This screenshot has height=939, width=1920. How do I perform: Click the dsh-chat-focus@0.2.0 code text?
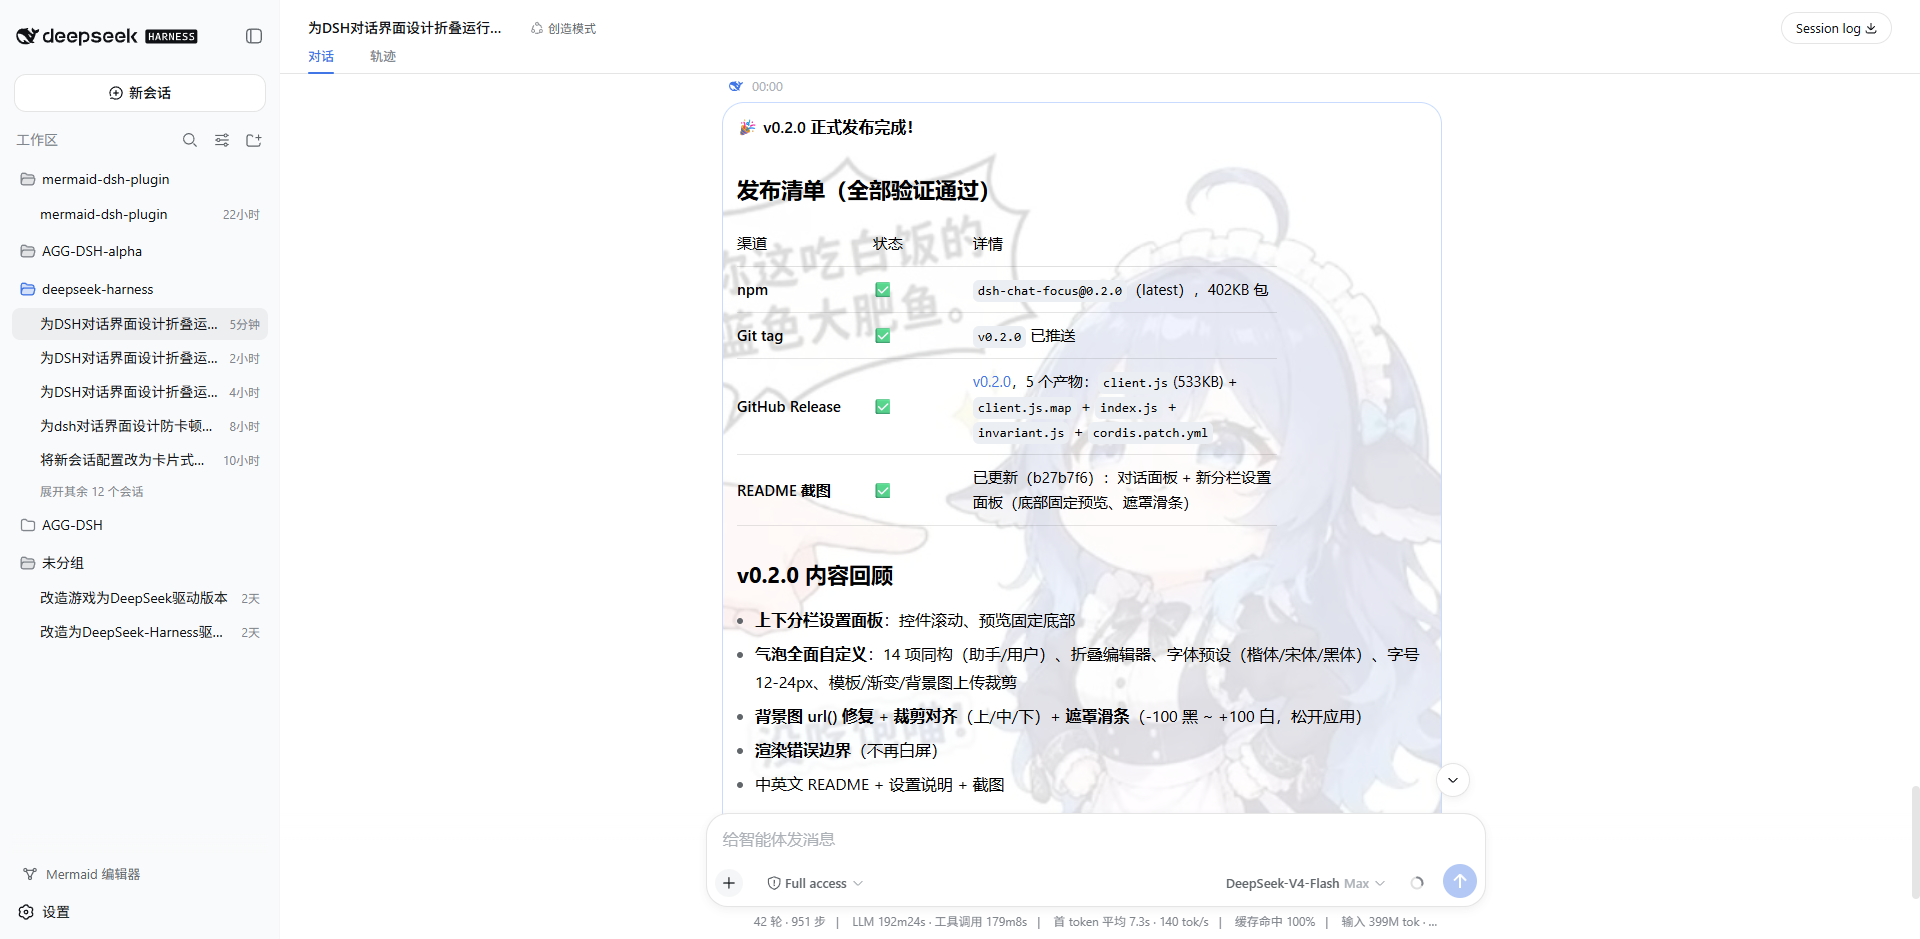point(1050,291)
